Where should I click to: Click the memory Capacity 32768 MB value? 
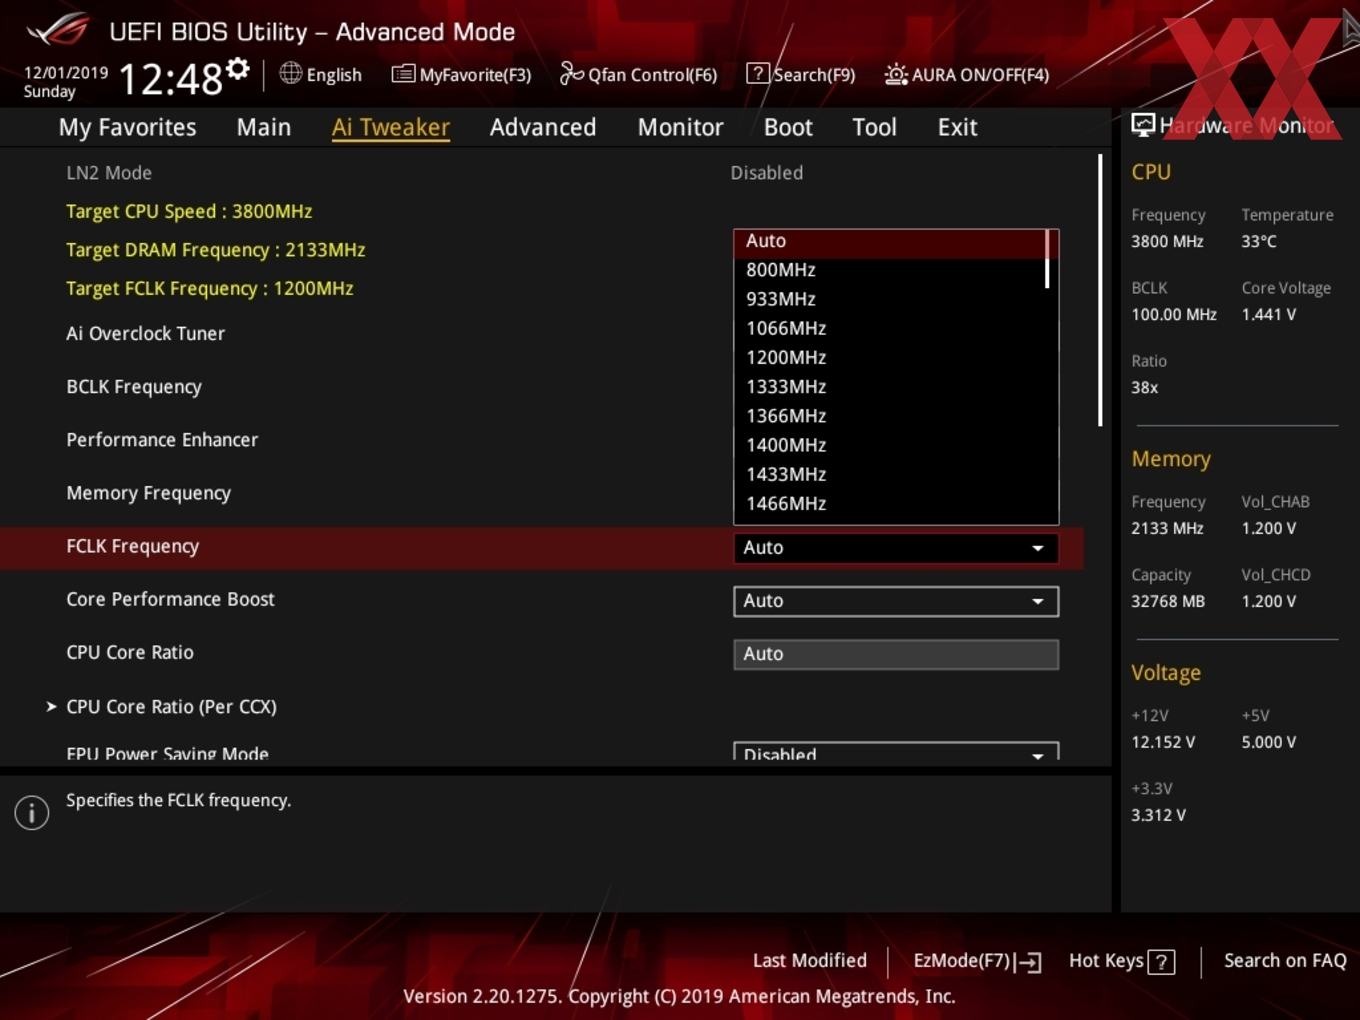pyautogui.click(x=1167, y=602)
